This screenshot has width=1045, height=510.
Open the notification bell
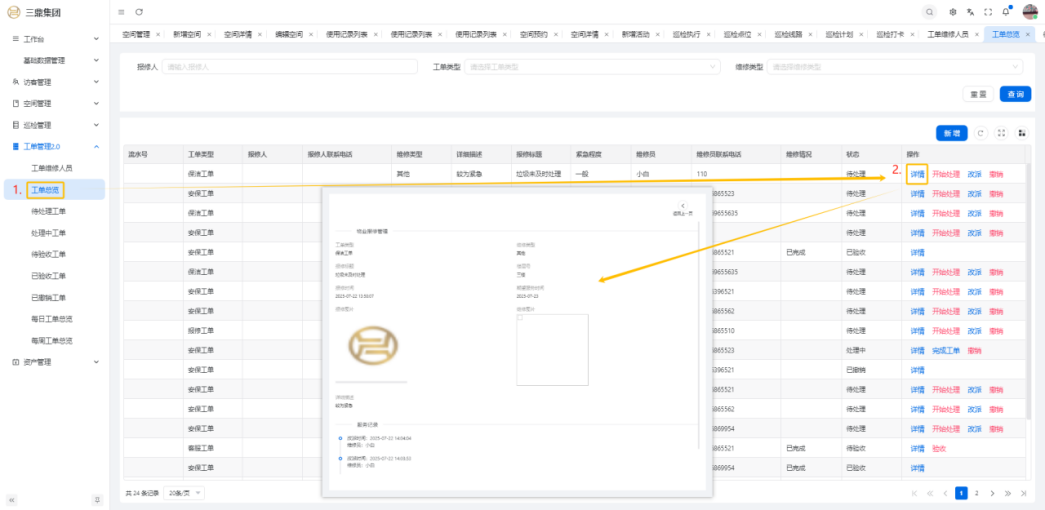pos(1006,11)
